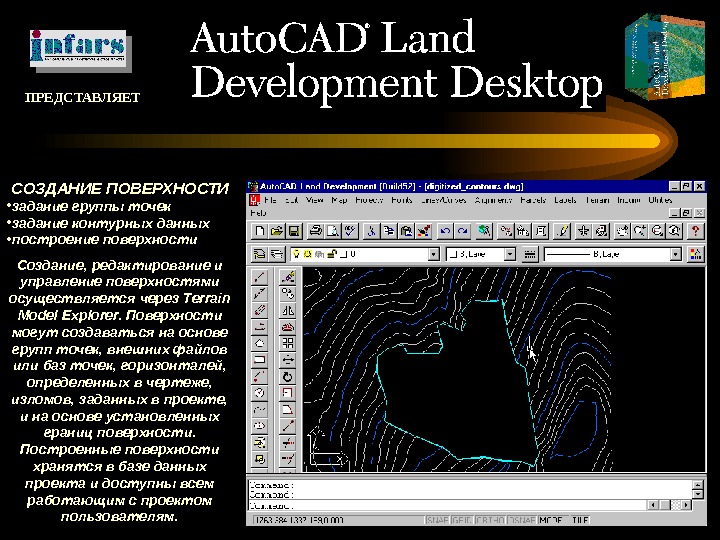Toggle TILE mode in status bar
This screenshot has width=720, height=540.
tap(580, 520)
